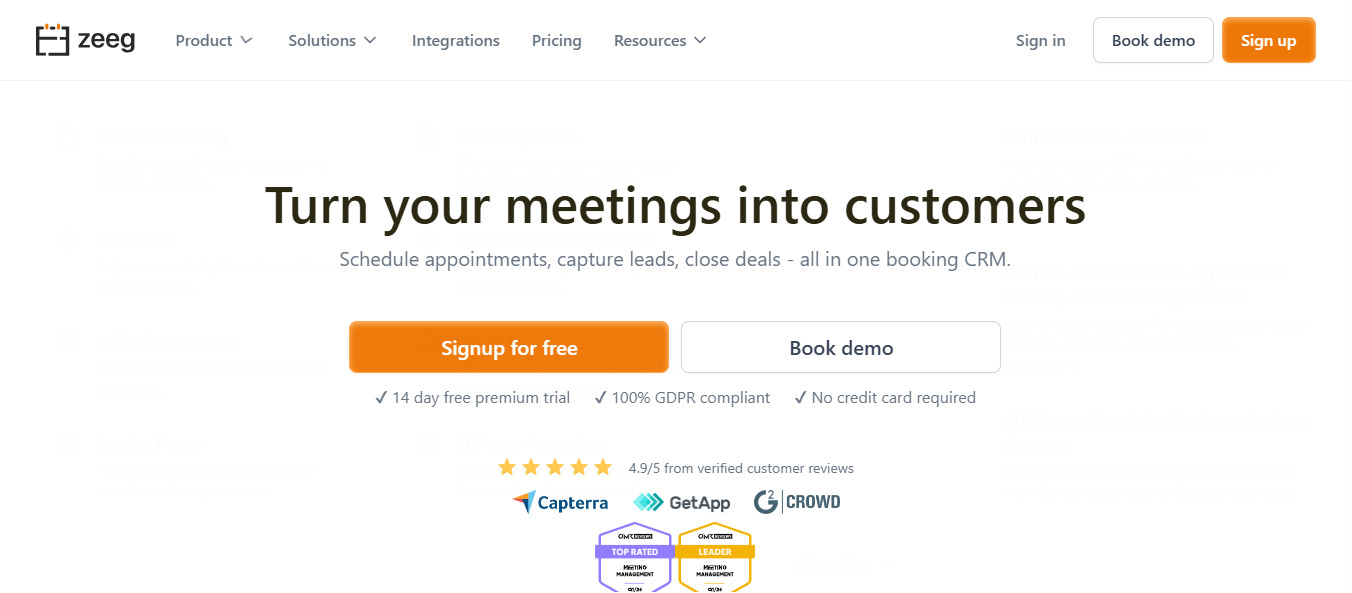Open the Product dropdown menu
Viewport: 1352px width, 593px height.
pos(213,40)
